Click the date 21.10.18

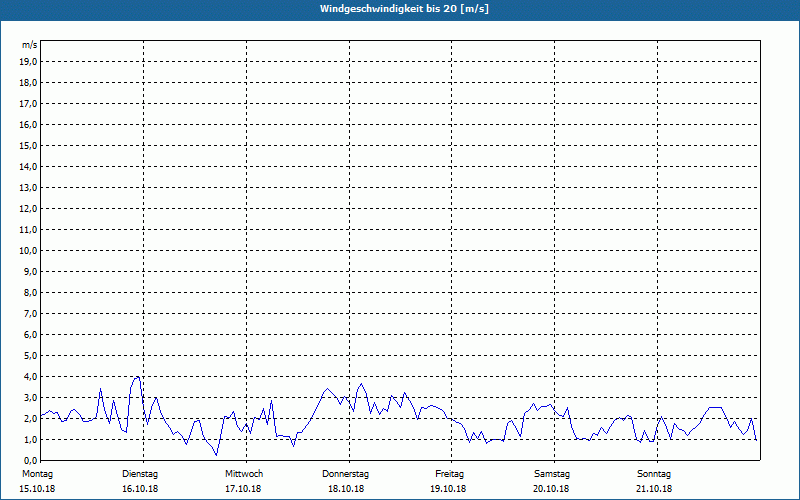point(654,489)
